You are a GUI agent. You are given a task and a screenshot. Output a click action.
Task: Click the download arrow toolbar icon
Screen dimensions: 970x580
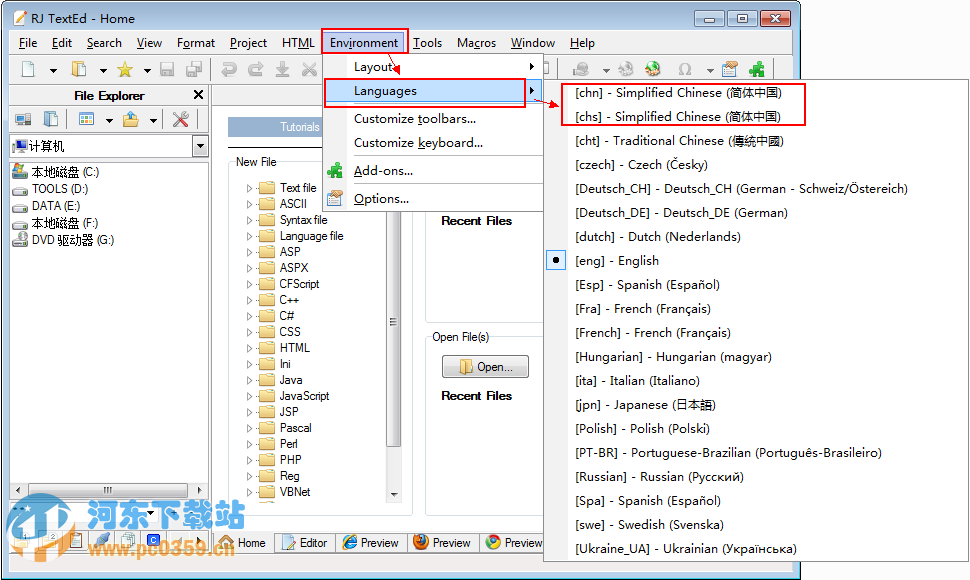coord(283,69)
